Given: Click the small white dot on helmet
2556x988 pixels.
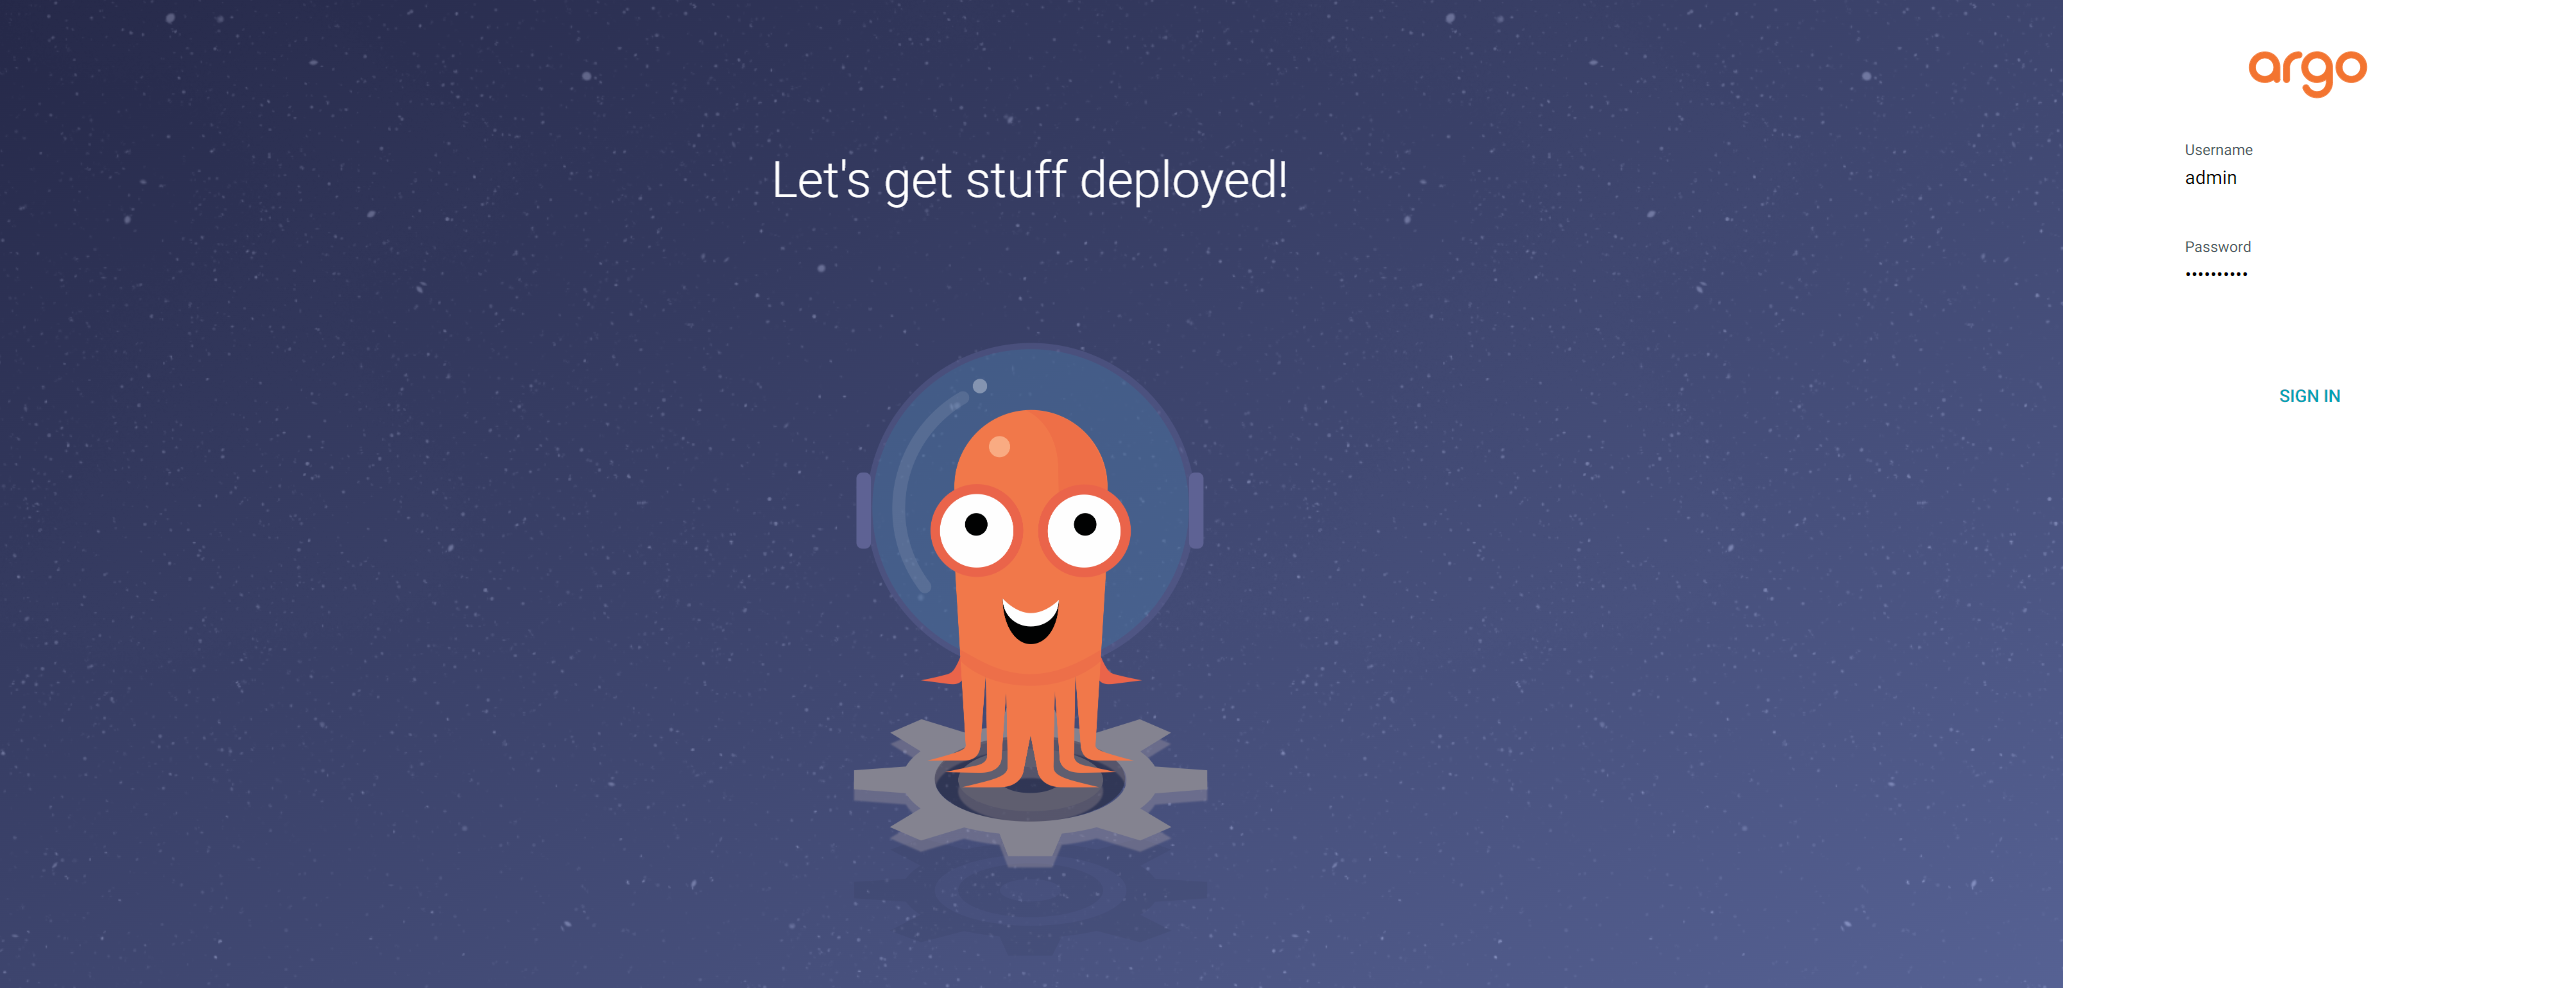Looking at the screenshot, I should tap(980, 386).
